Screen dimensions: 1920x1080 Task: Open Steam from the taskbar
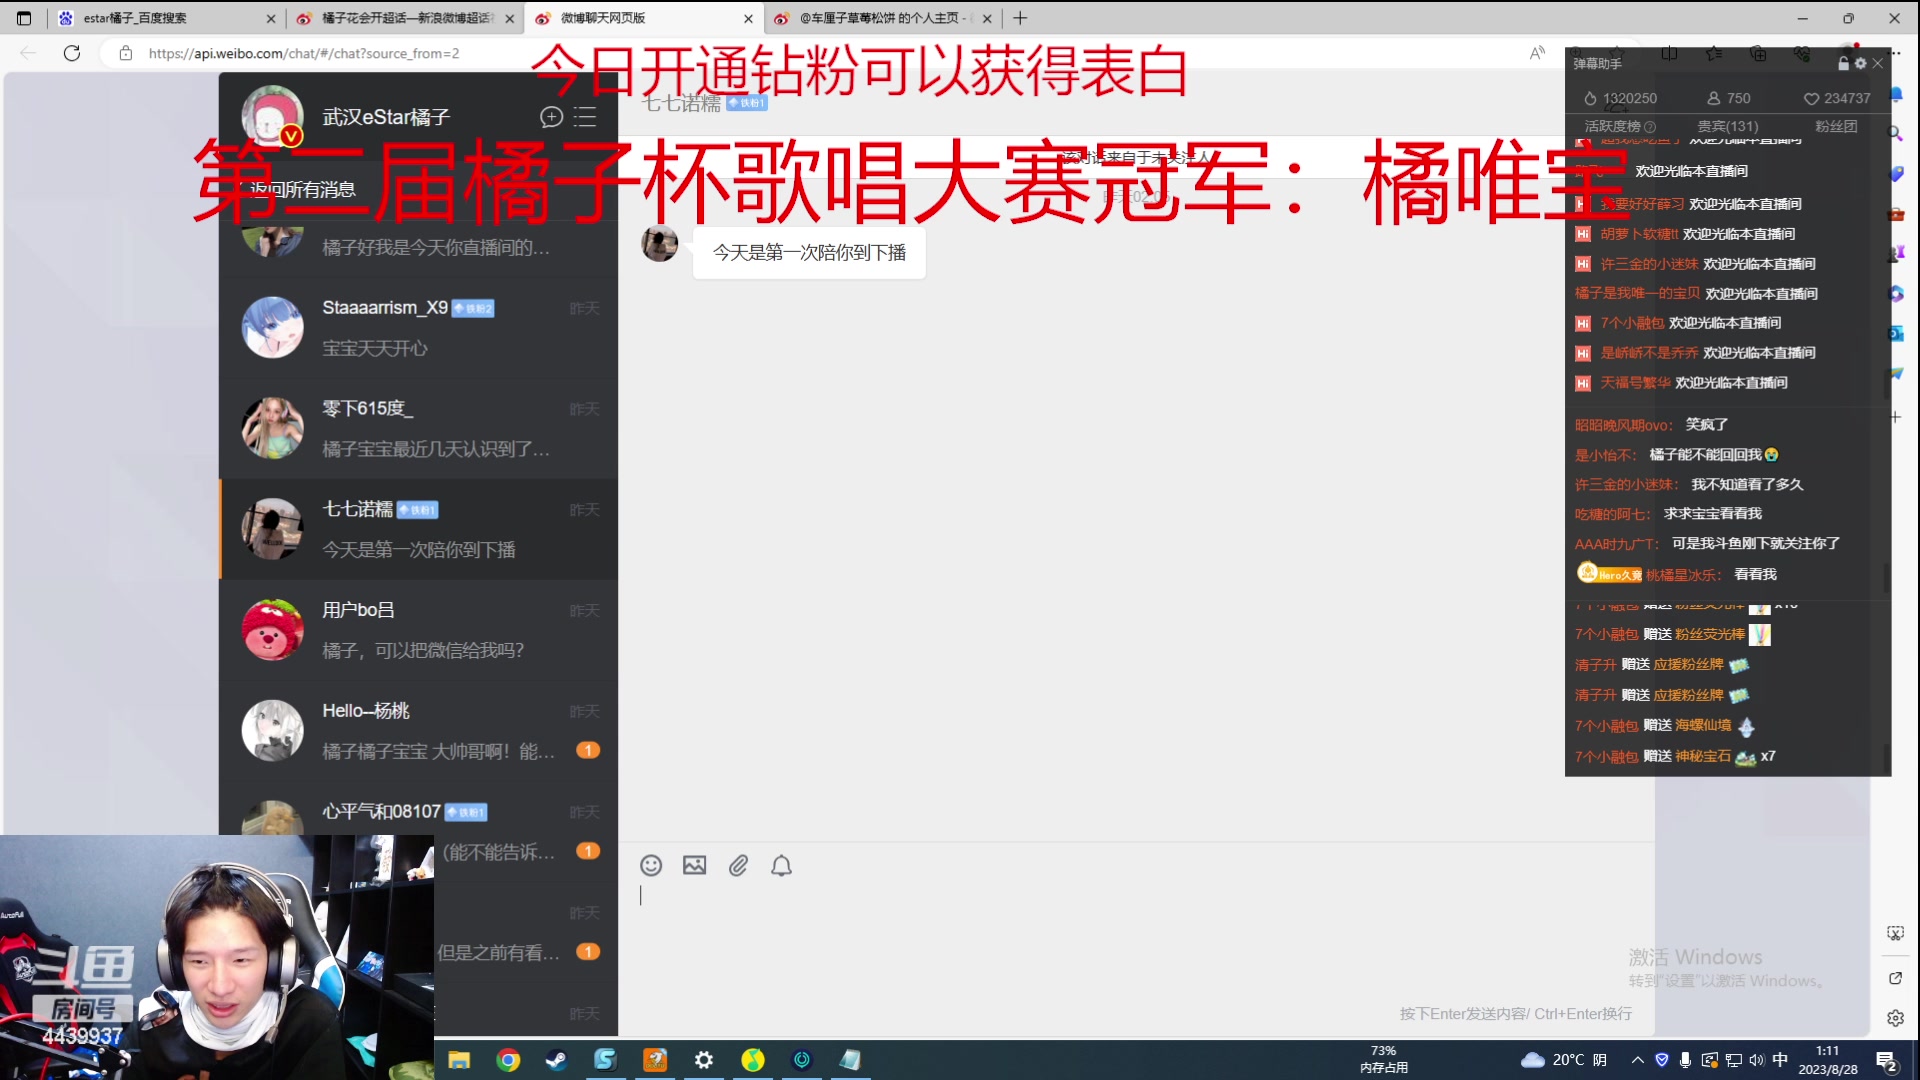pos(556,1060)
